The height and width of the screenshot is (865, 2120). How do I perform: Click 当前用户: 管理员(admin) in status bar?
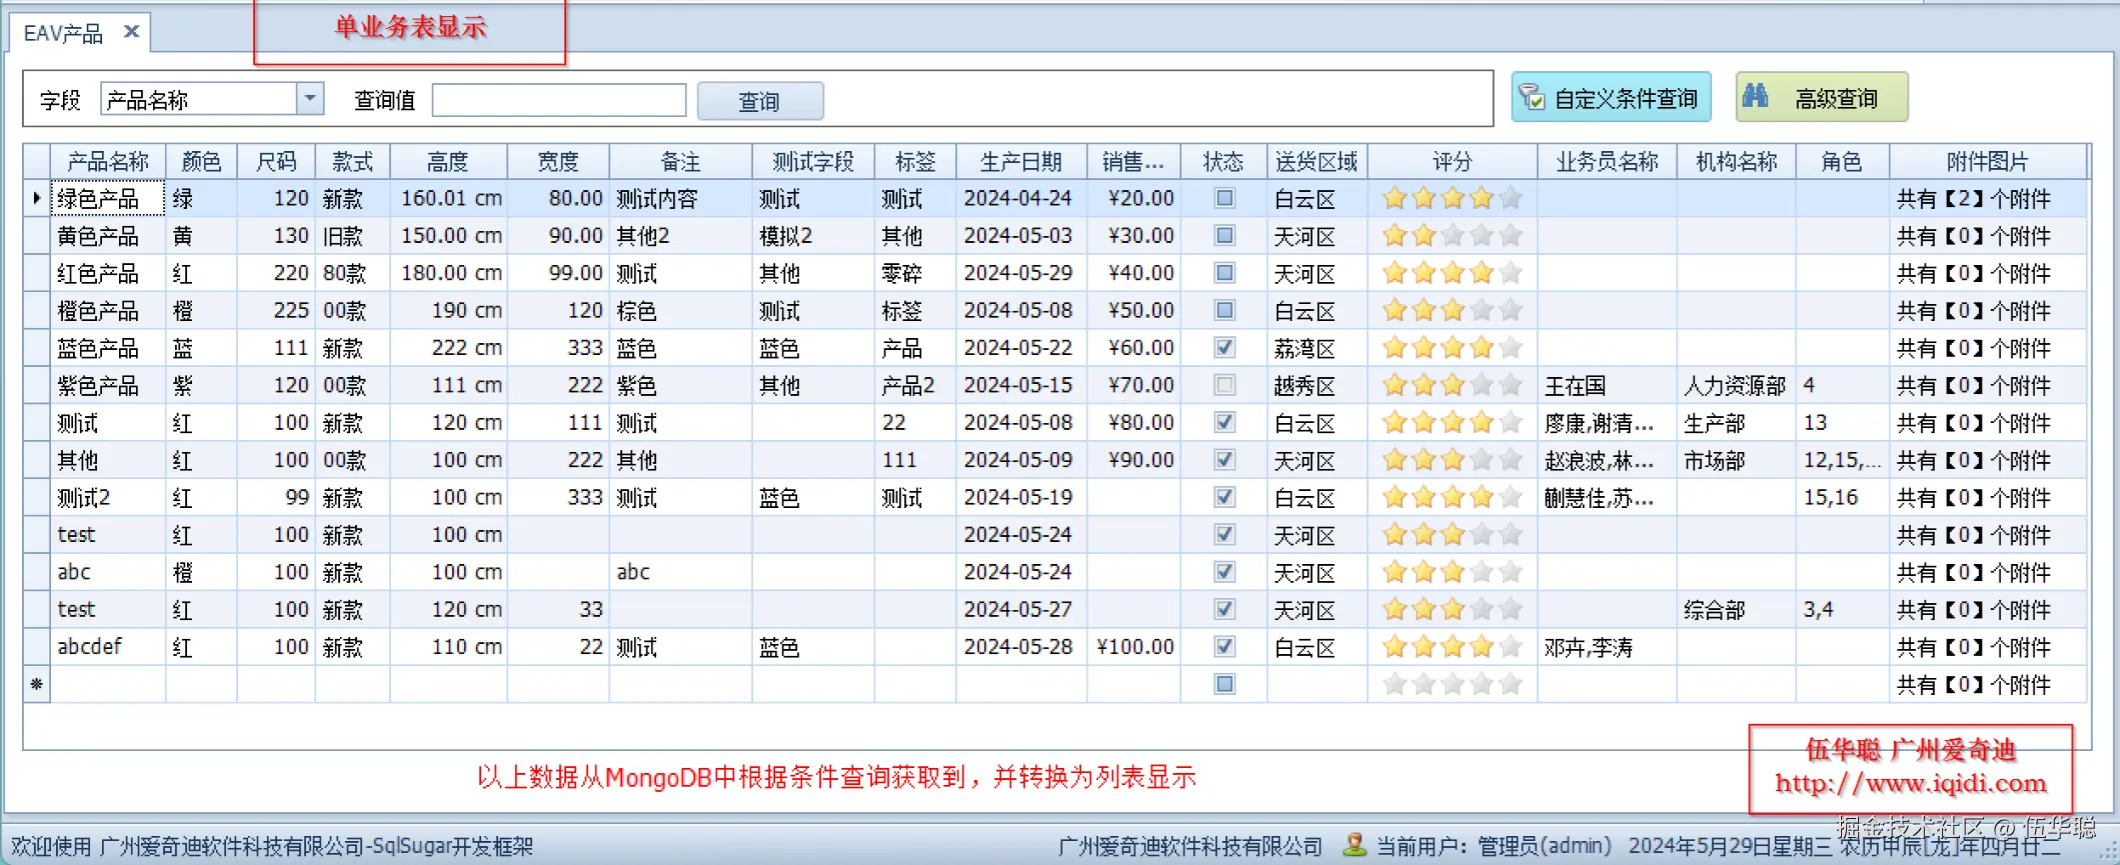[1494, 846]
